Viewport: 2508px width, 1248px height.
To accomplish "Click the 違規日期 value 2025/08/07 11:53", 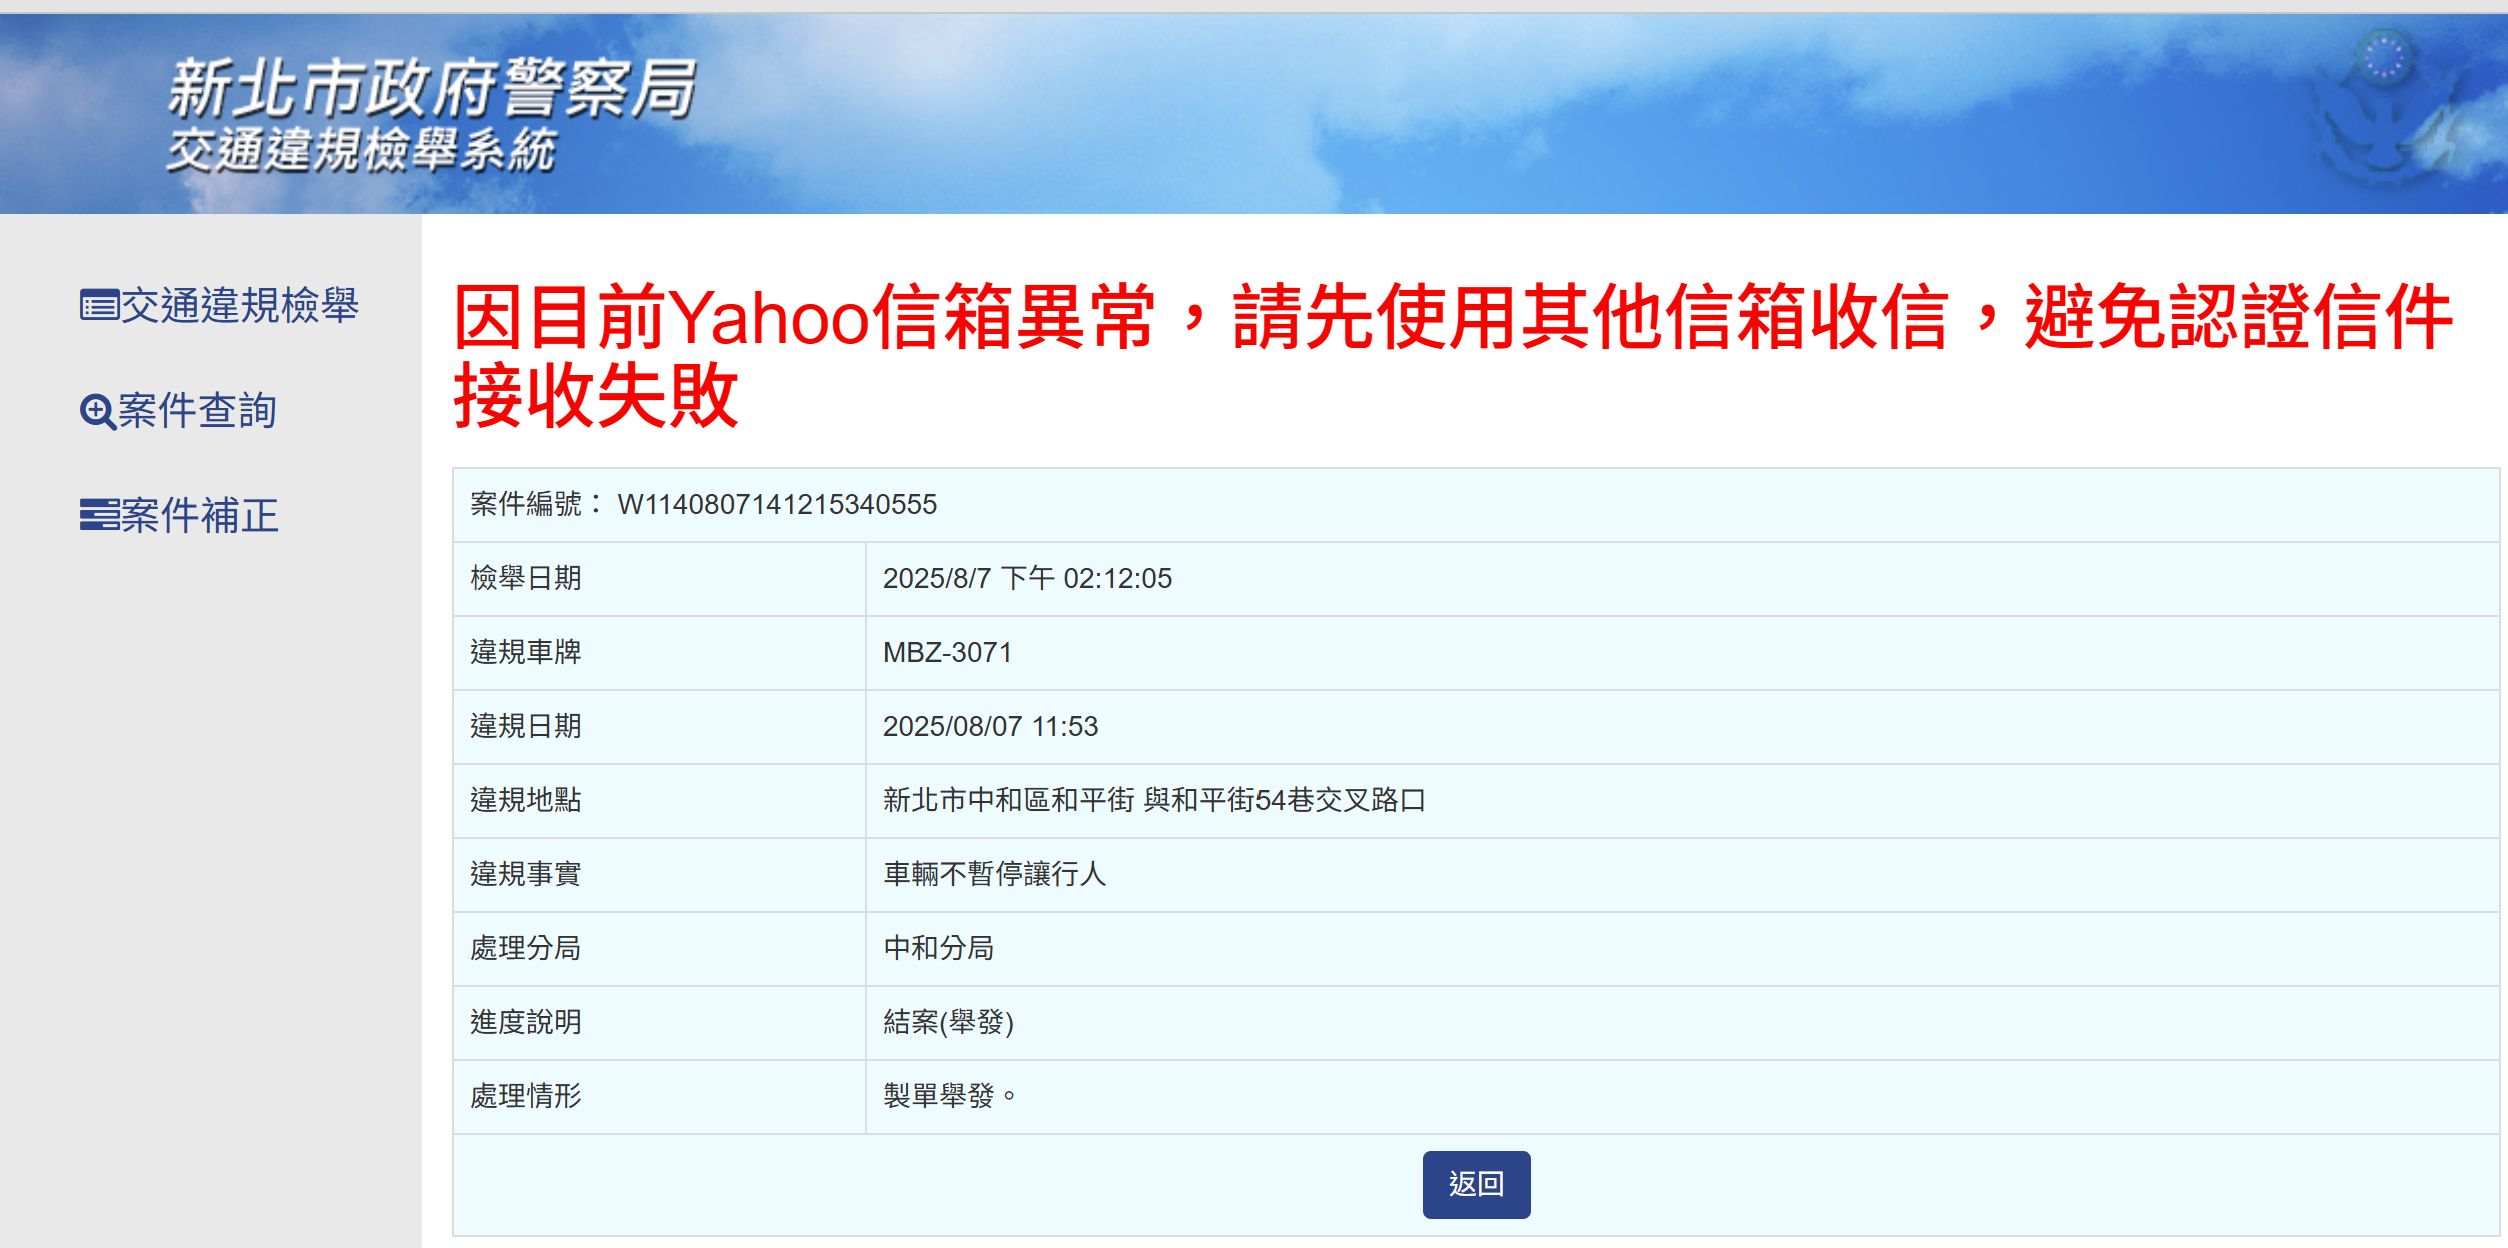I will pyautogui.click(x=990, y=727).
